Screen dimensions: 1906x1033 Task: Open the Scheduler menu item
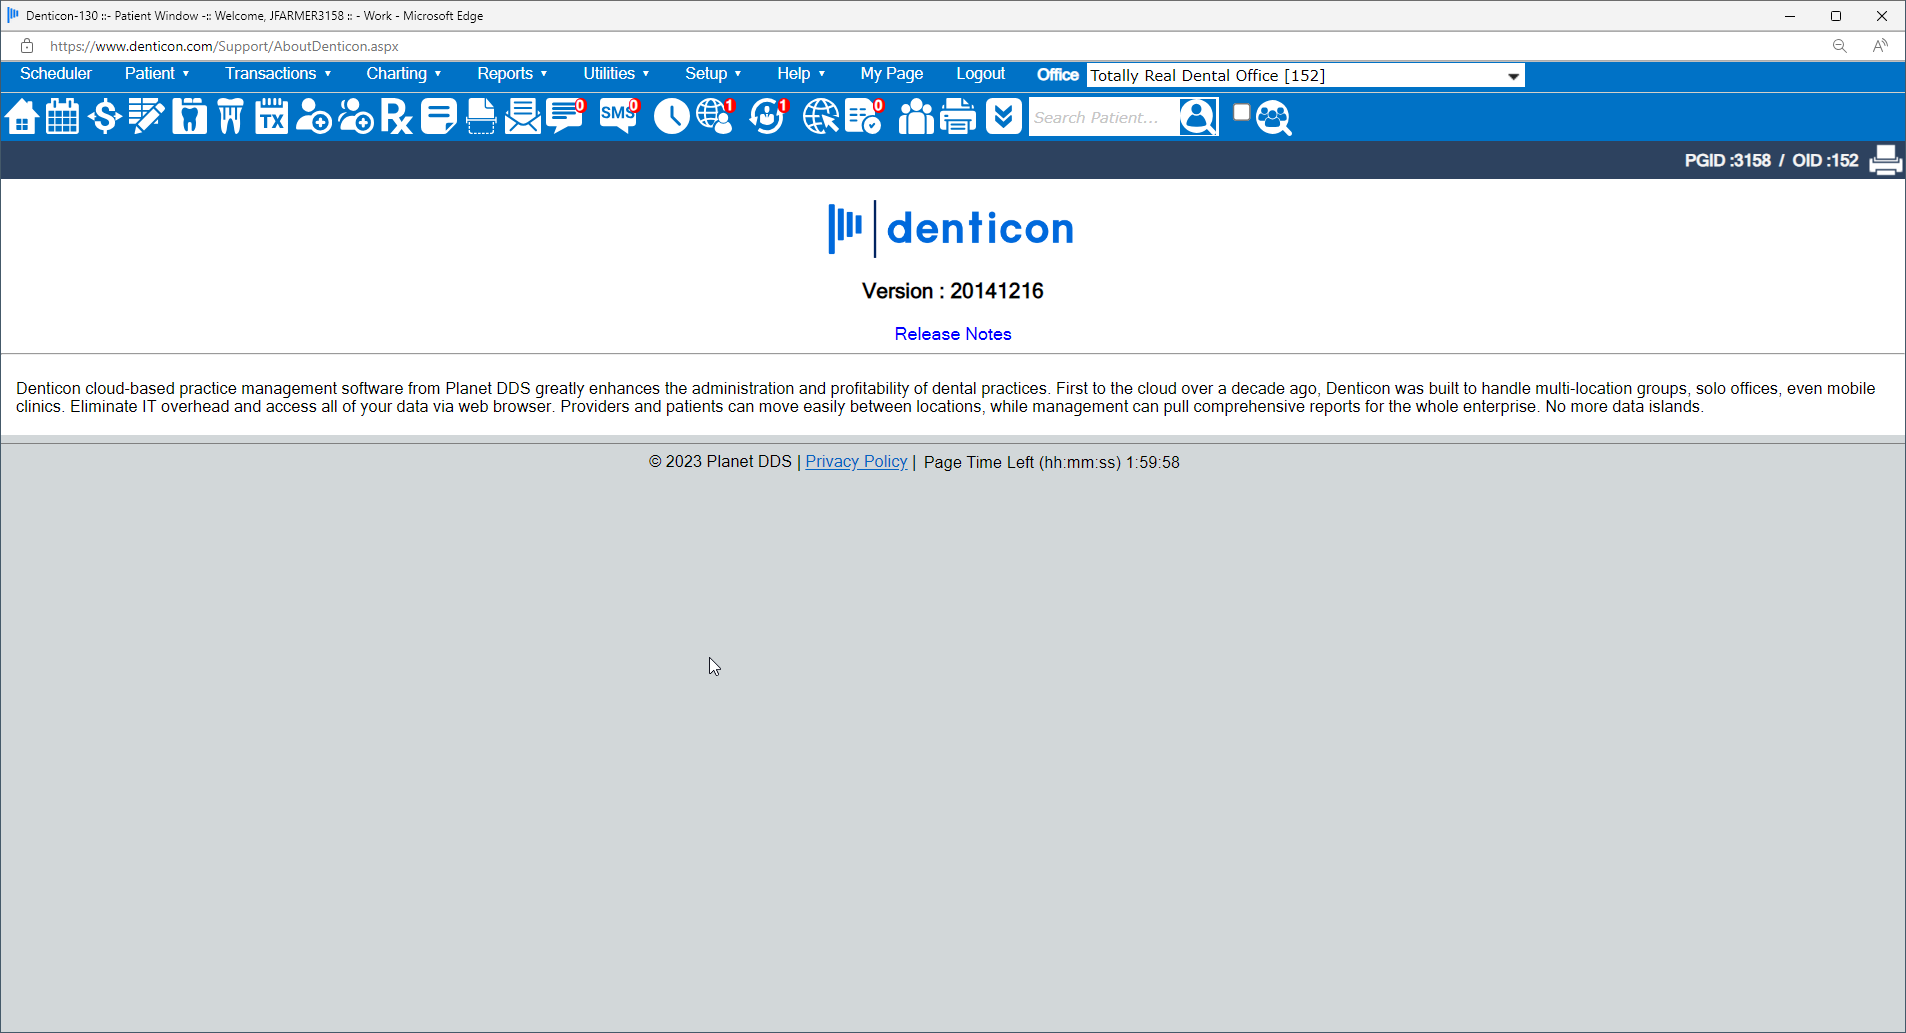(56, 74)
